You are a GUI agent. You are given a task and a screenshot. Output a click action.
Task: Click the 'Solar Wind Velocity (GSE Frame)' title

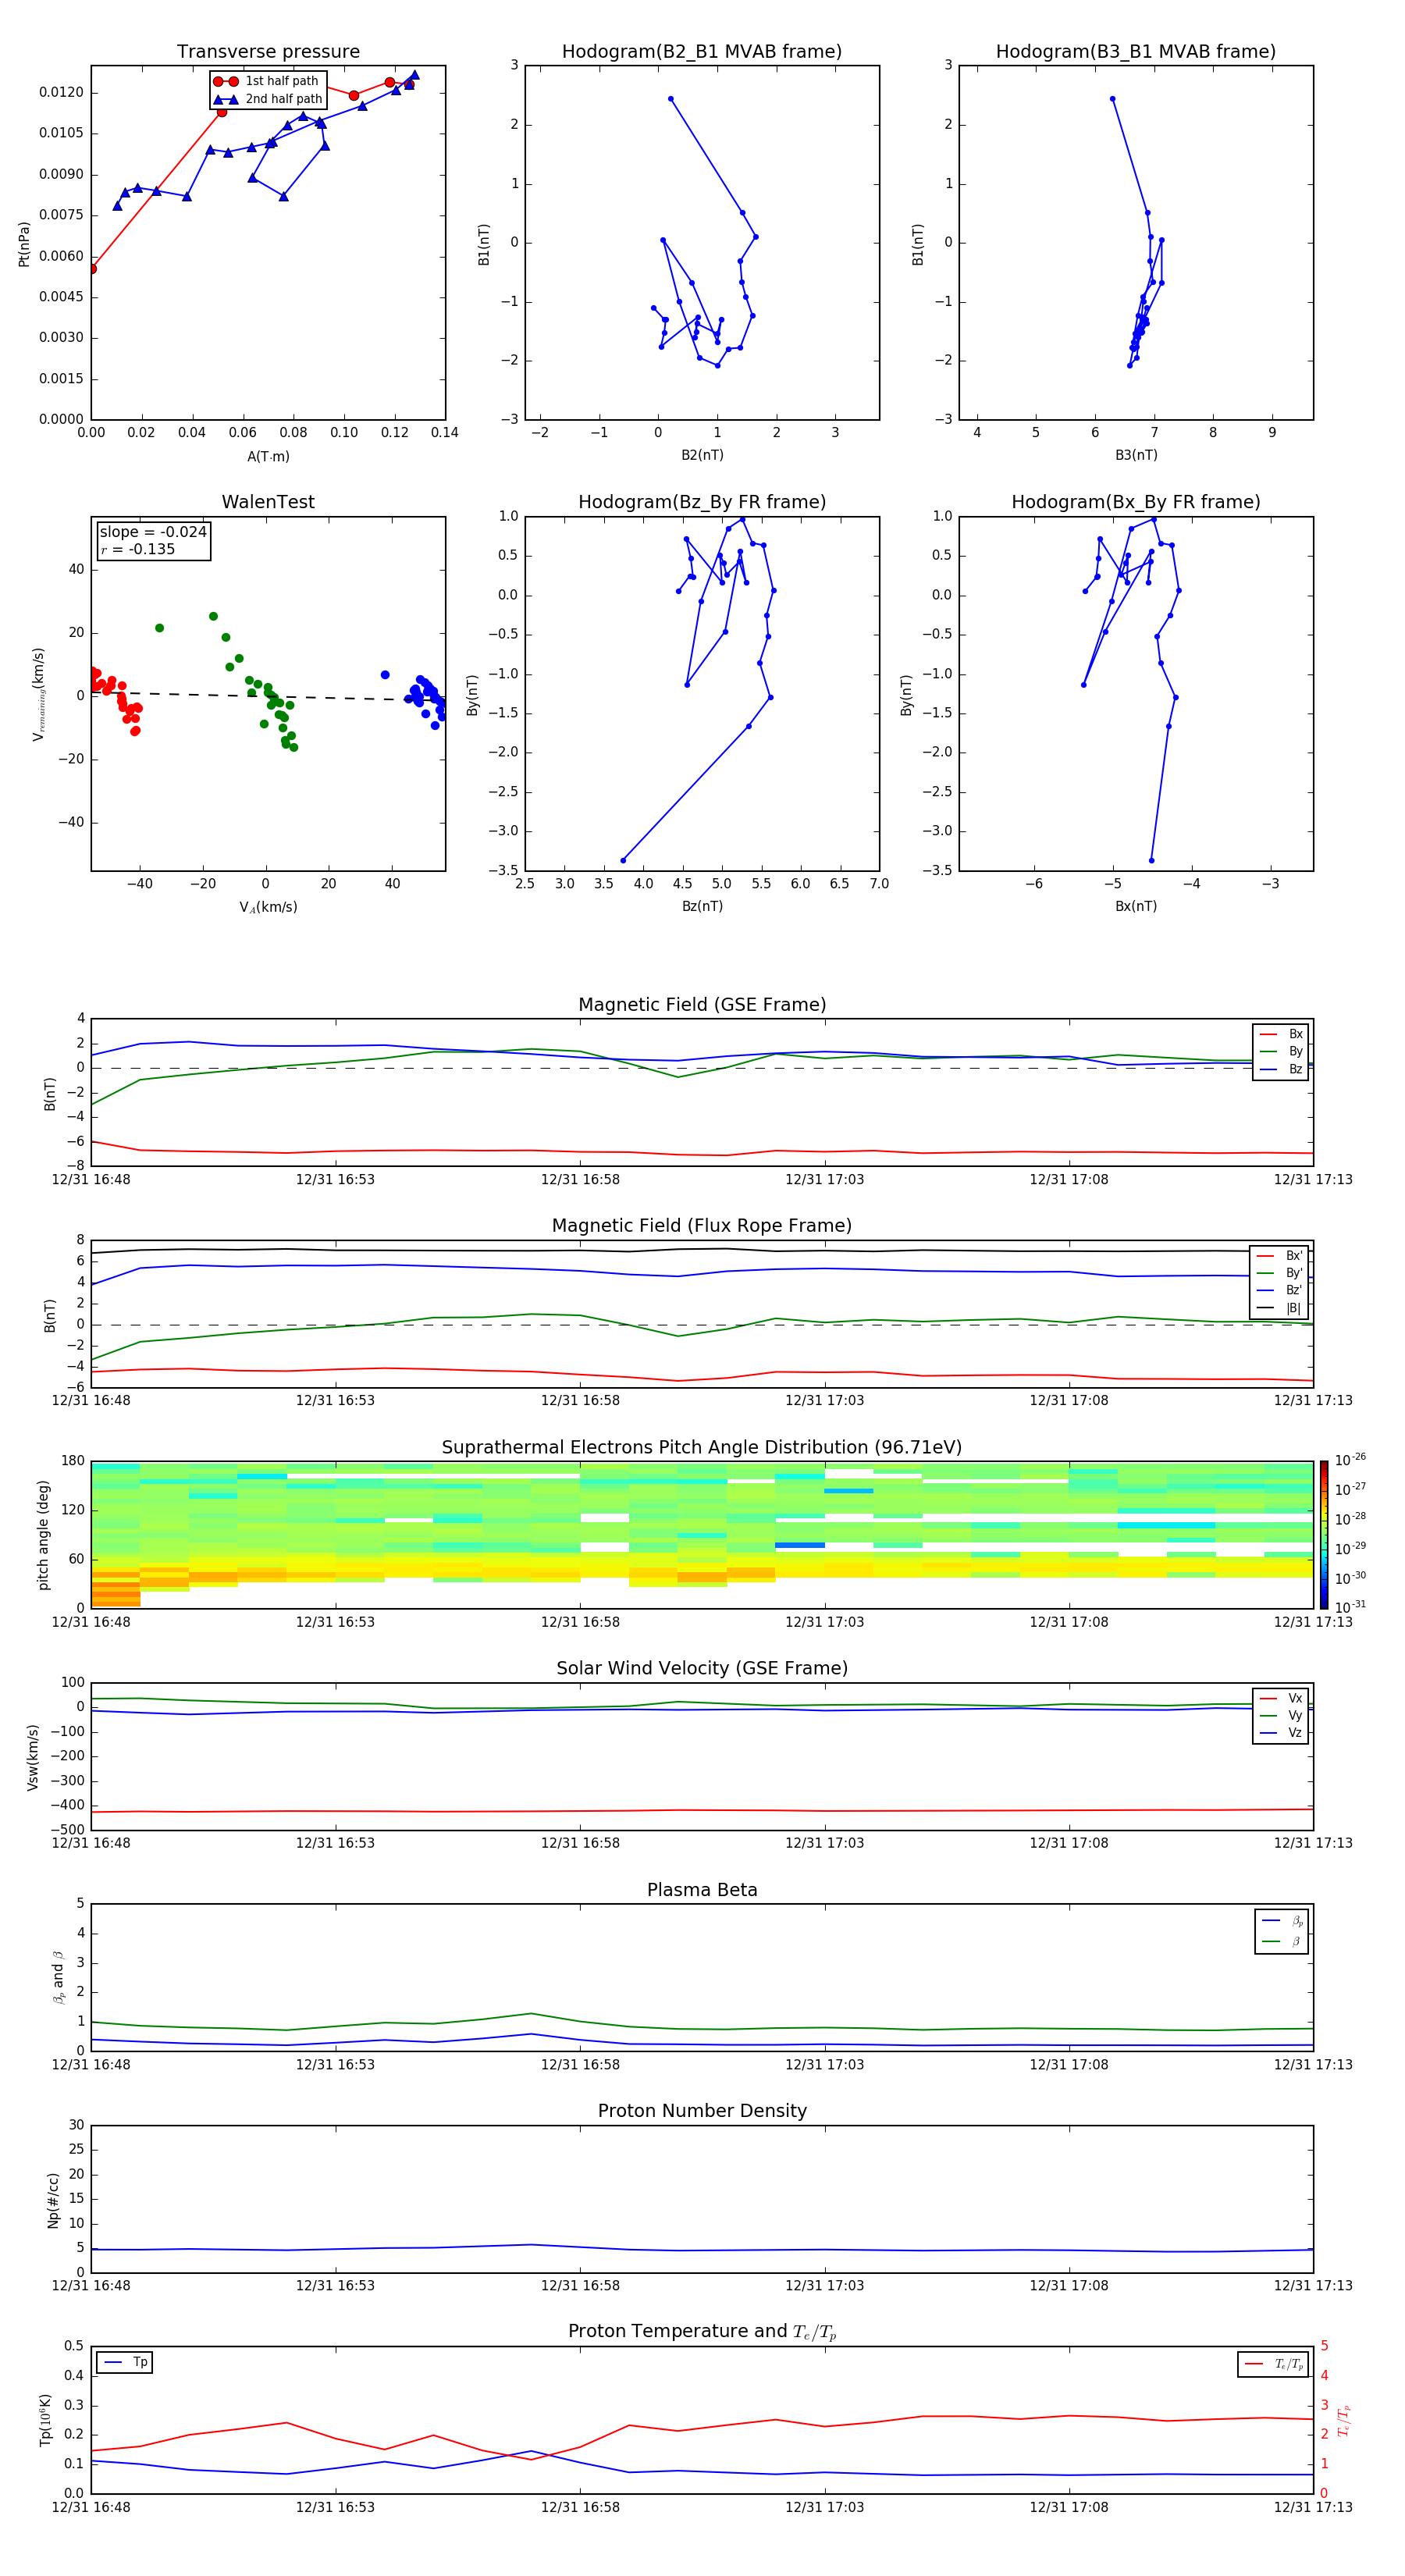click(x=702, y=1669)
